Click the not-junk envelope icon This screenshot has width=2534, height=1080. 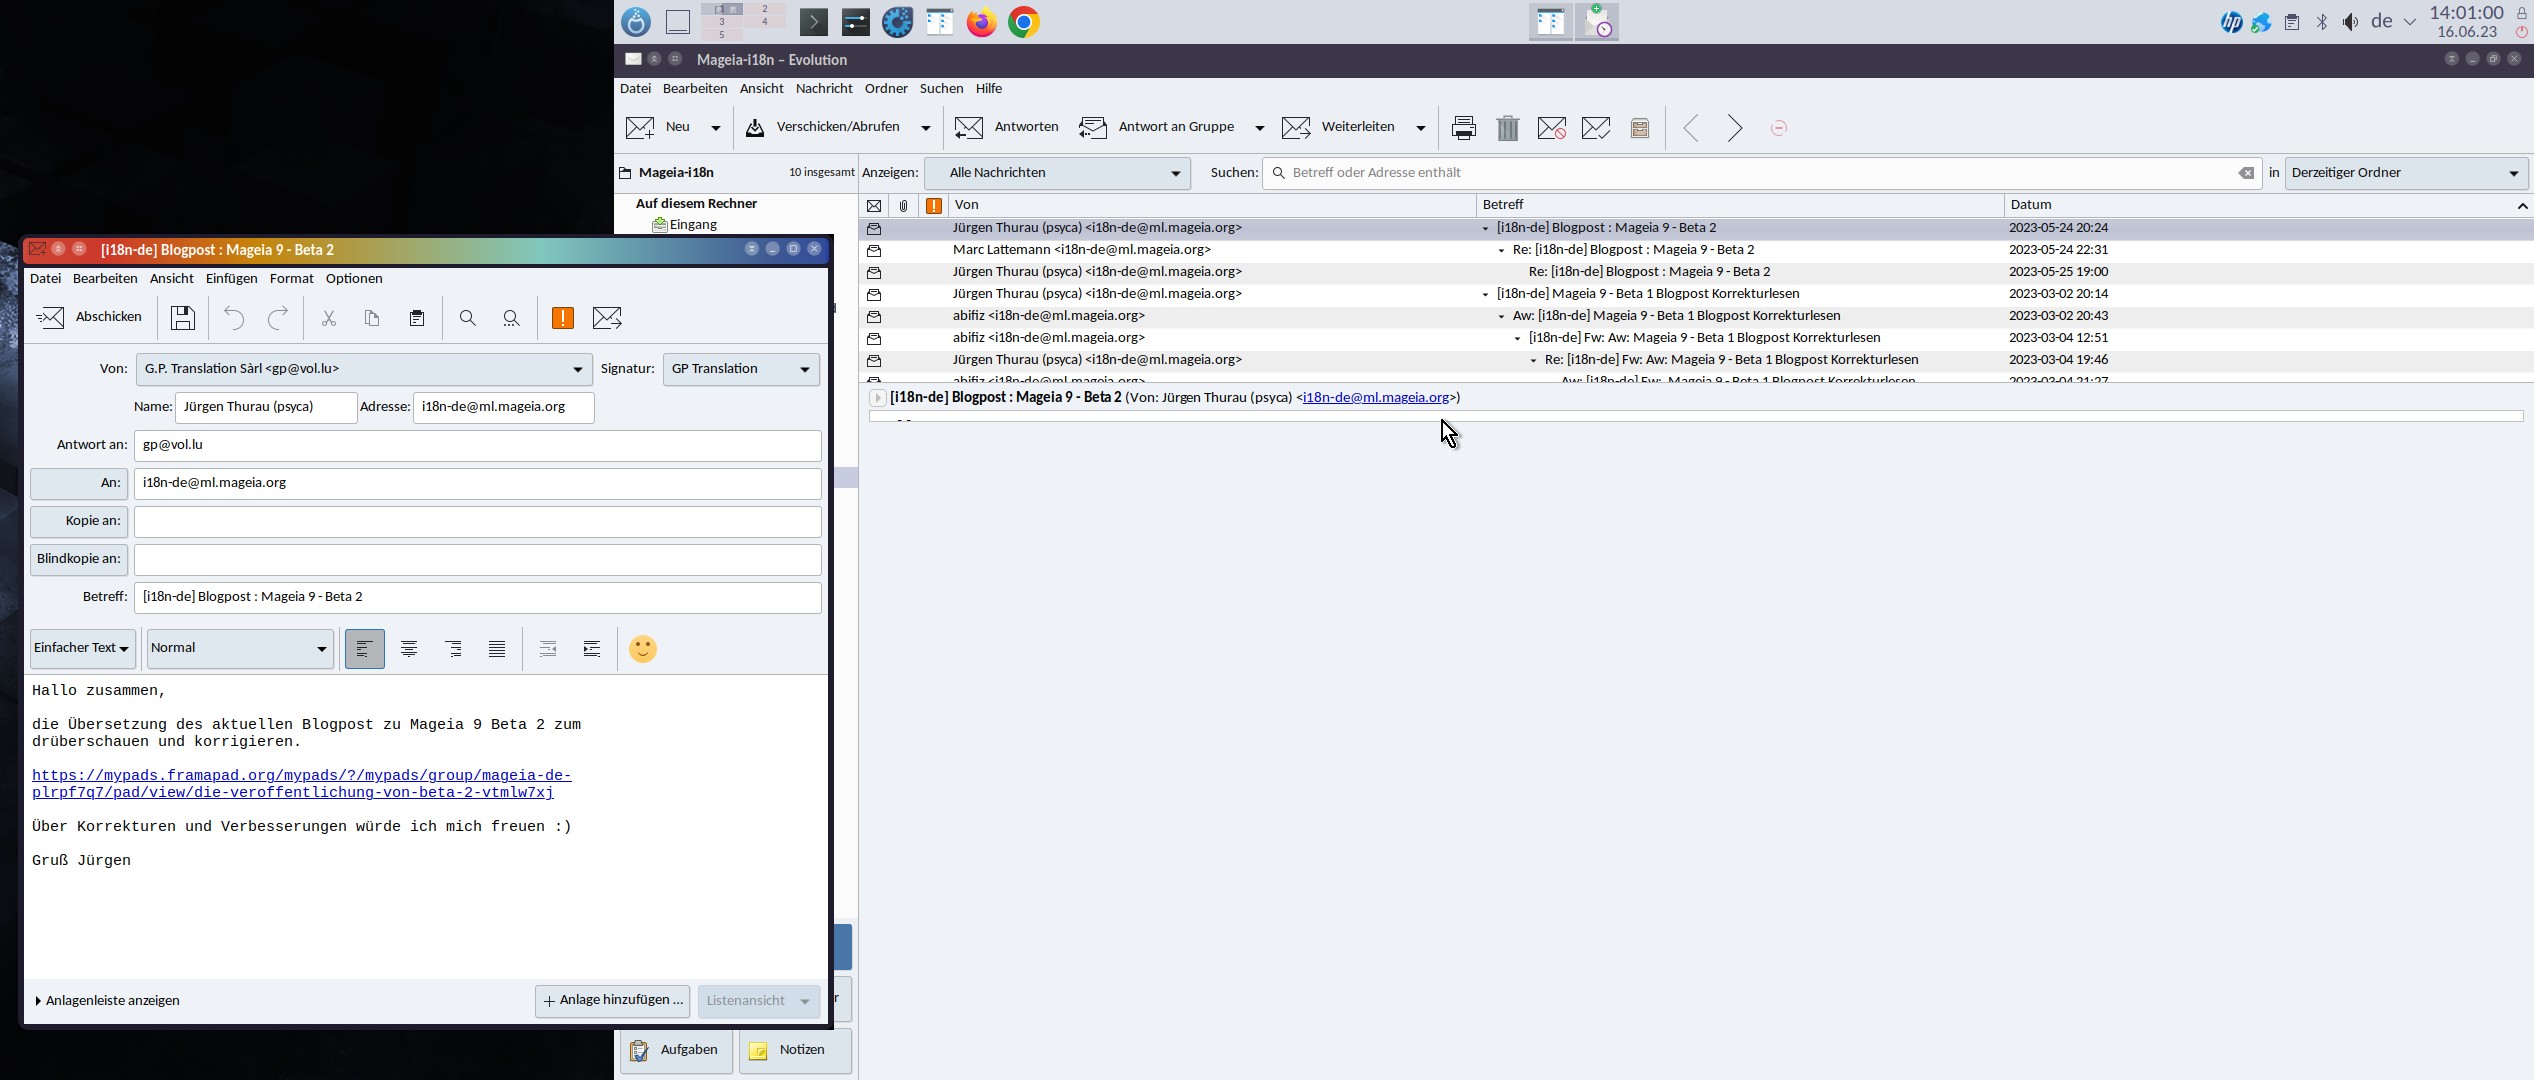[x=1596, y=128]
